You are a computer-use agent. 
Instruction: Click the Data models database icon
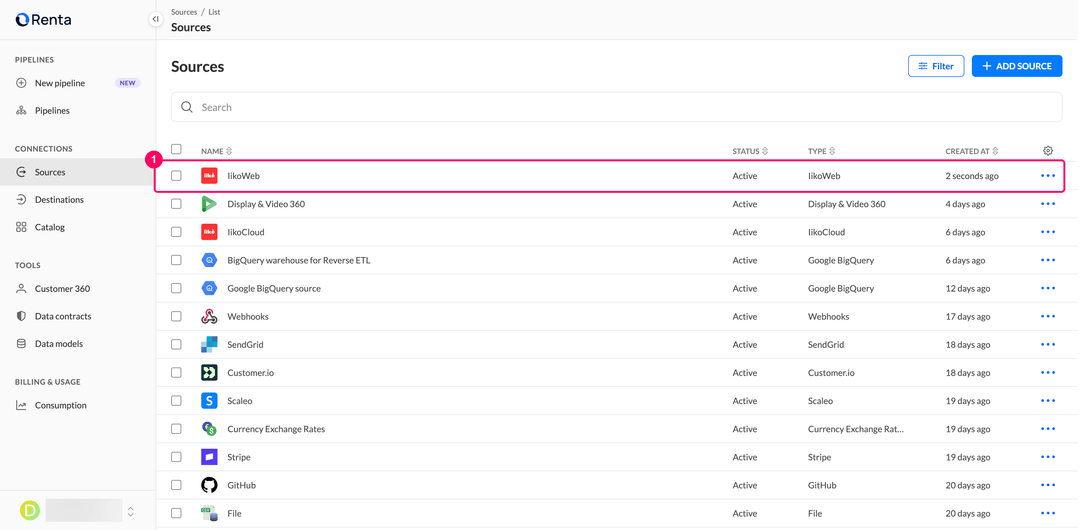coord(21,343)
